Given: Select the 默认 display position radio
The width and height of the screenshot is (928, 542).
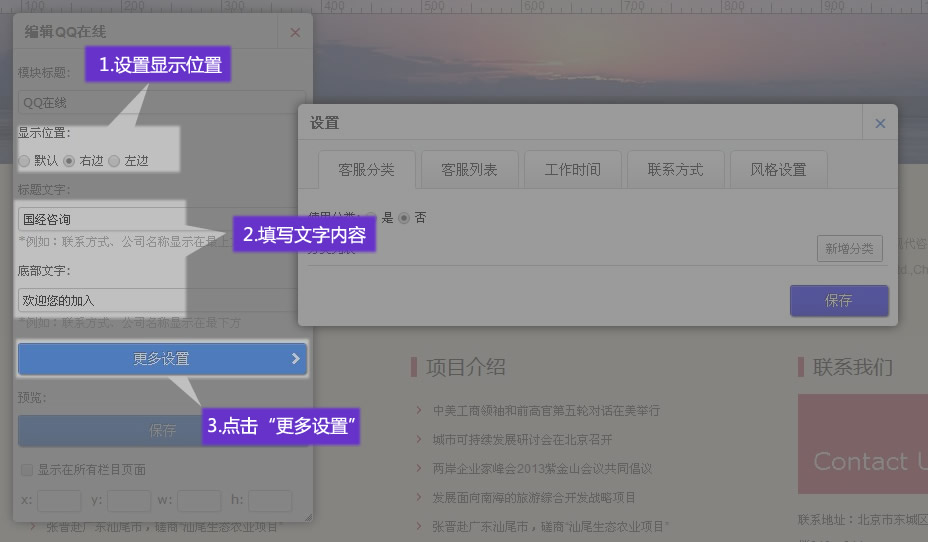Looking at the screenshot, I should (25, 161).
